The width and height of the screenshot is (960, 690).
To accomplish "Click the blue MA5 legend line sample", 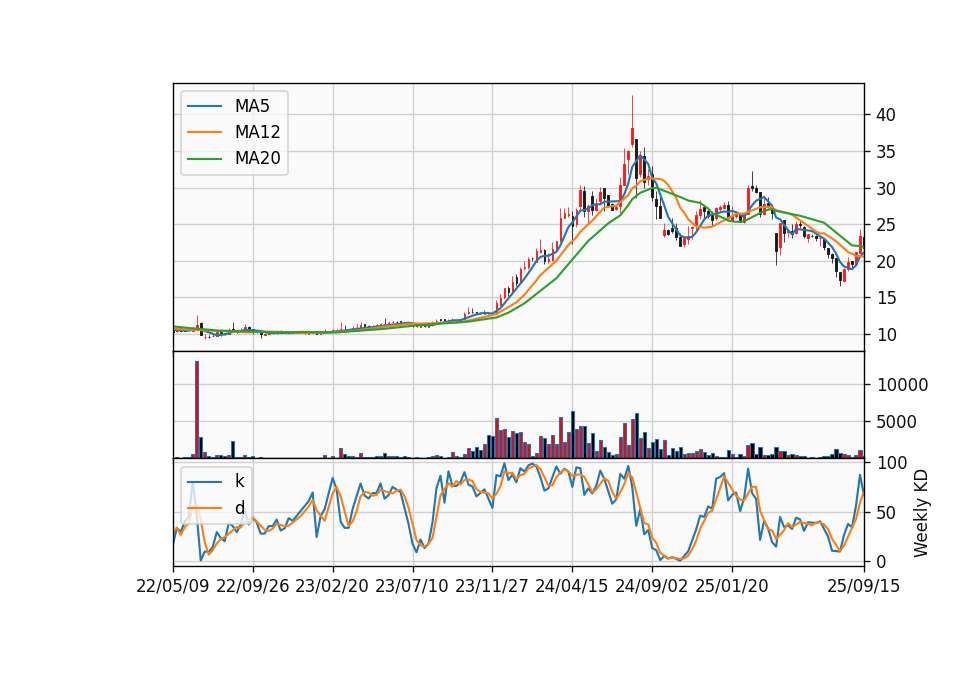I will (x=204, y=106).
